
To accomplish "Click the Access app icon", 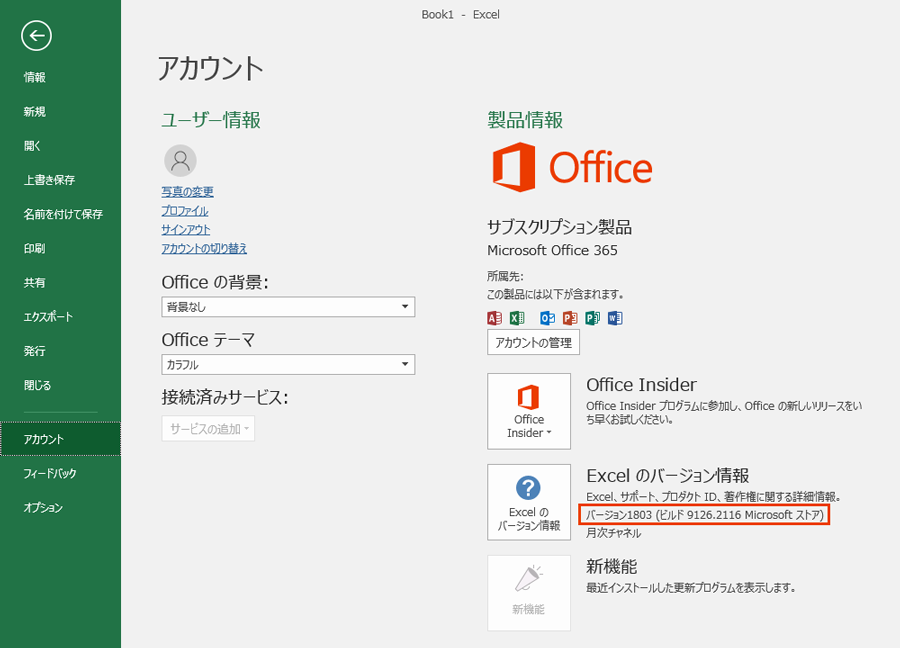I will tap(494, 318).
